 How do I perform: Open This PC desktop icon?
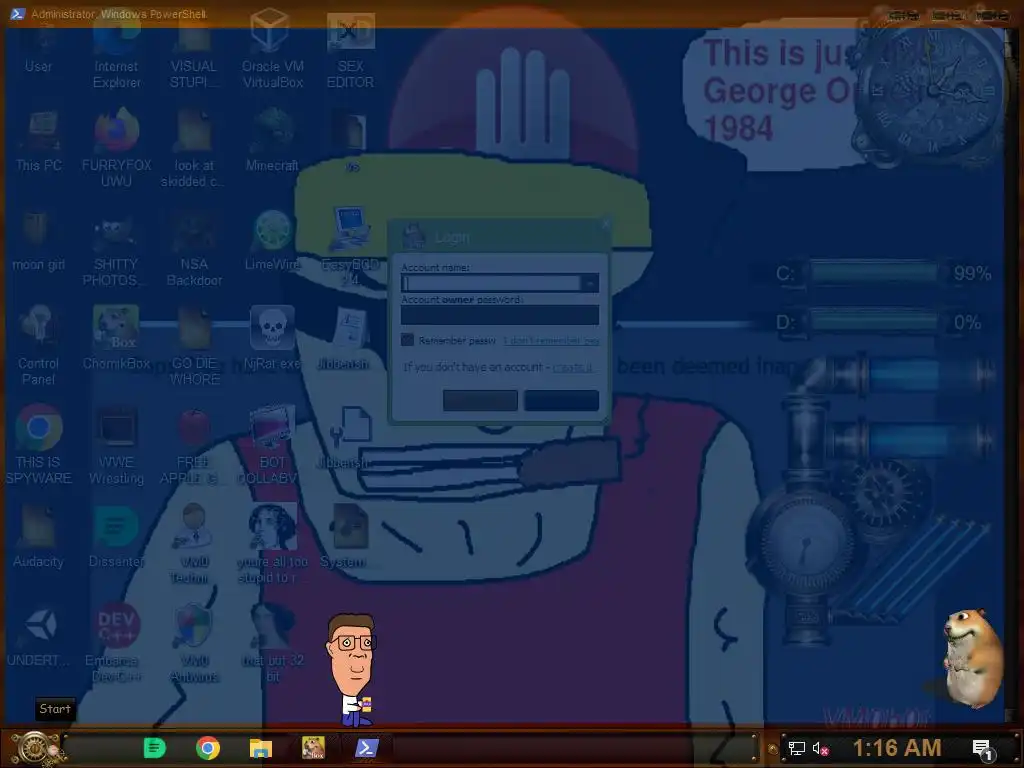coord(39,142)
